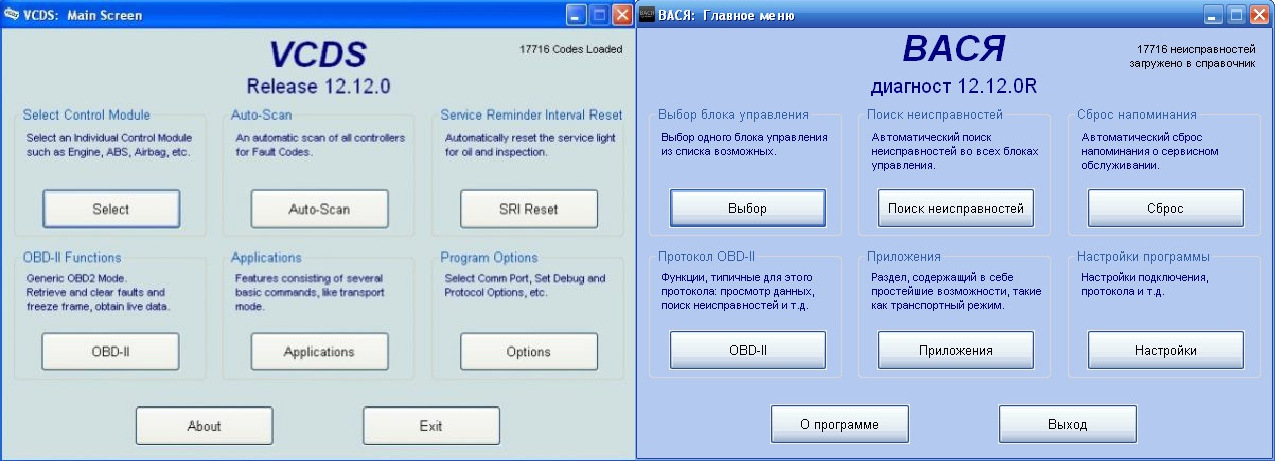The height and width of the screenshot is (461, 1275).
Task: Click the 'Auto-Scan' group heading label
Action: (261, 115)
